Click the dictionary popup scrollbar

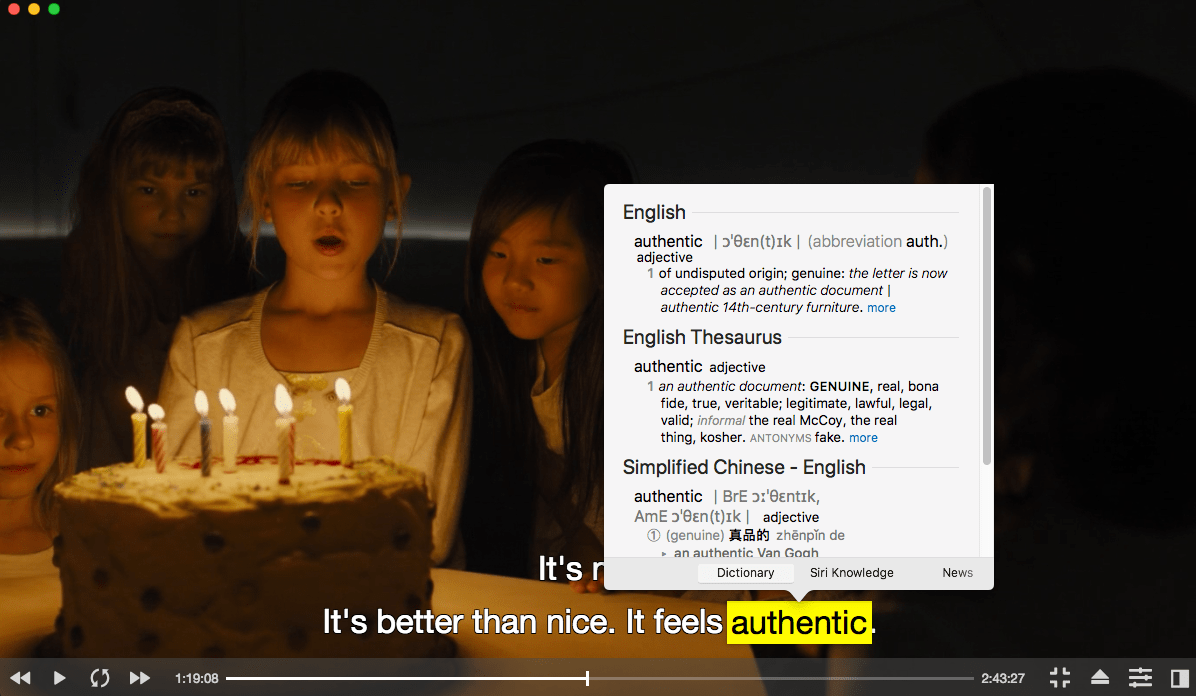[986, 325]
